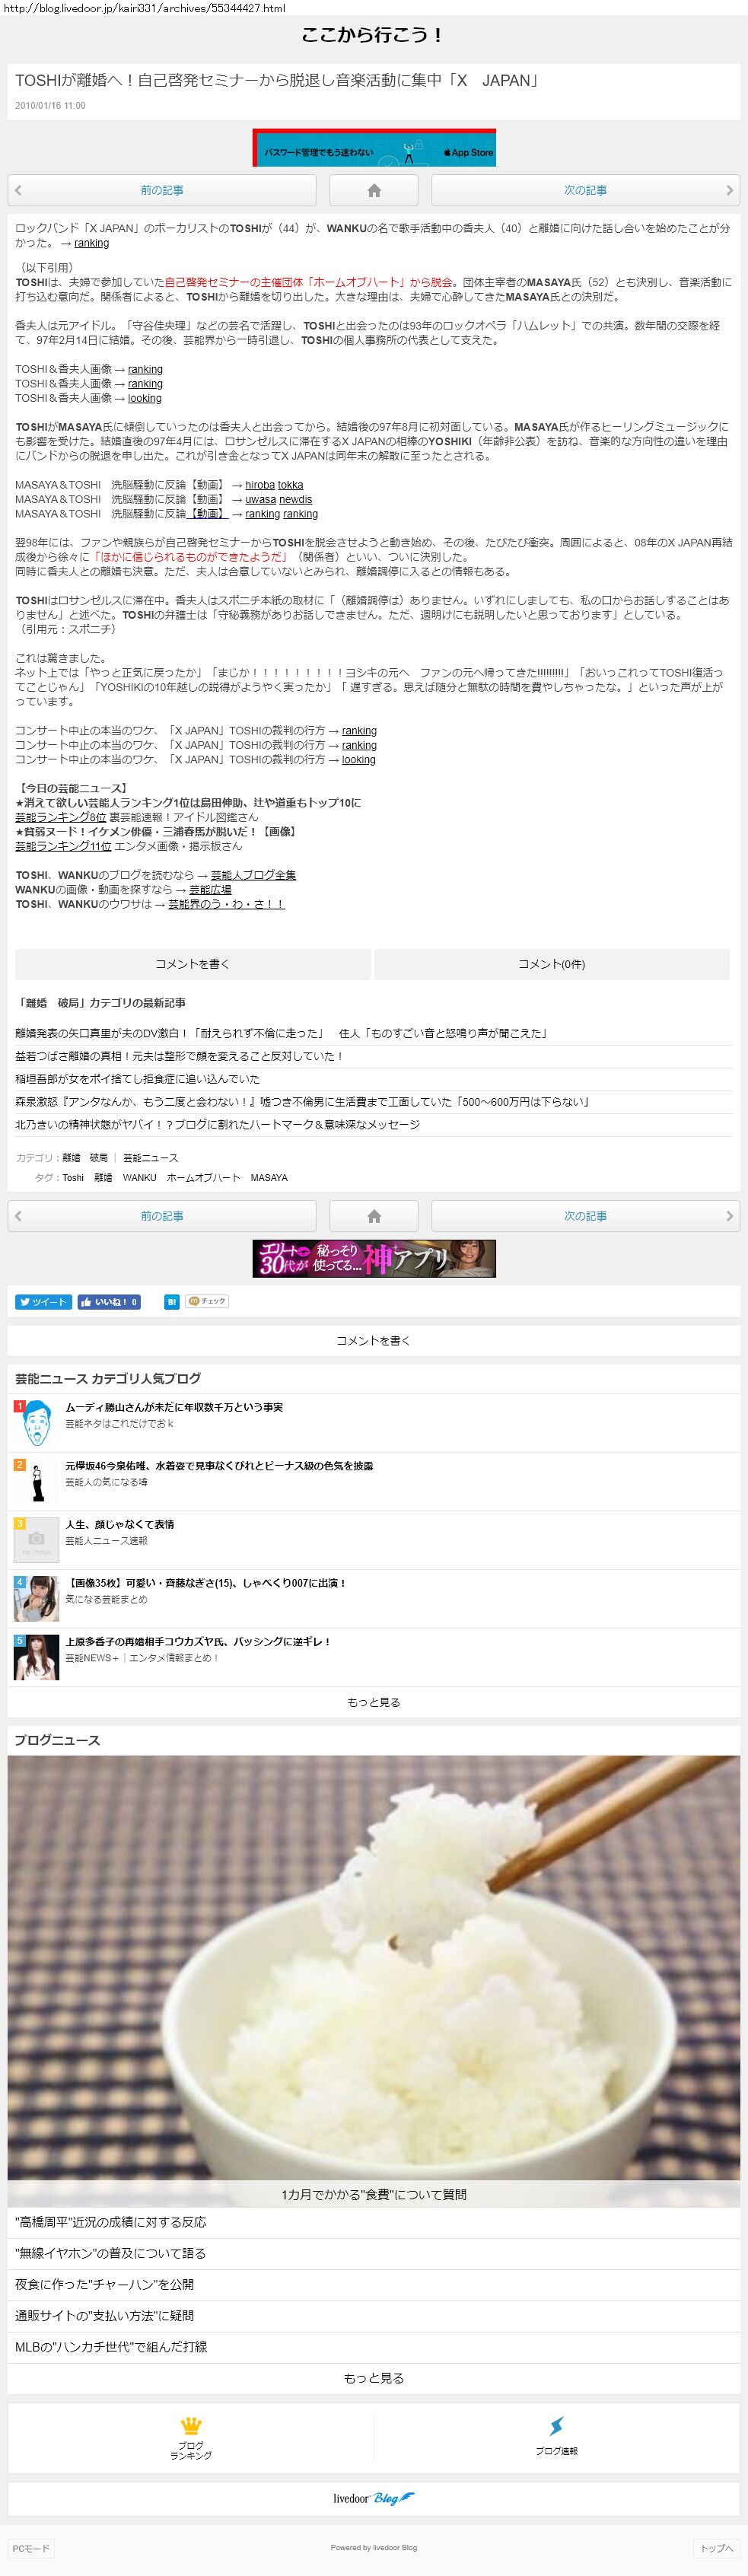Open the password manager App Store ad banner
748x2576 pixels.
coord(374,148)
